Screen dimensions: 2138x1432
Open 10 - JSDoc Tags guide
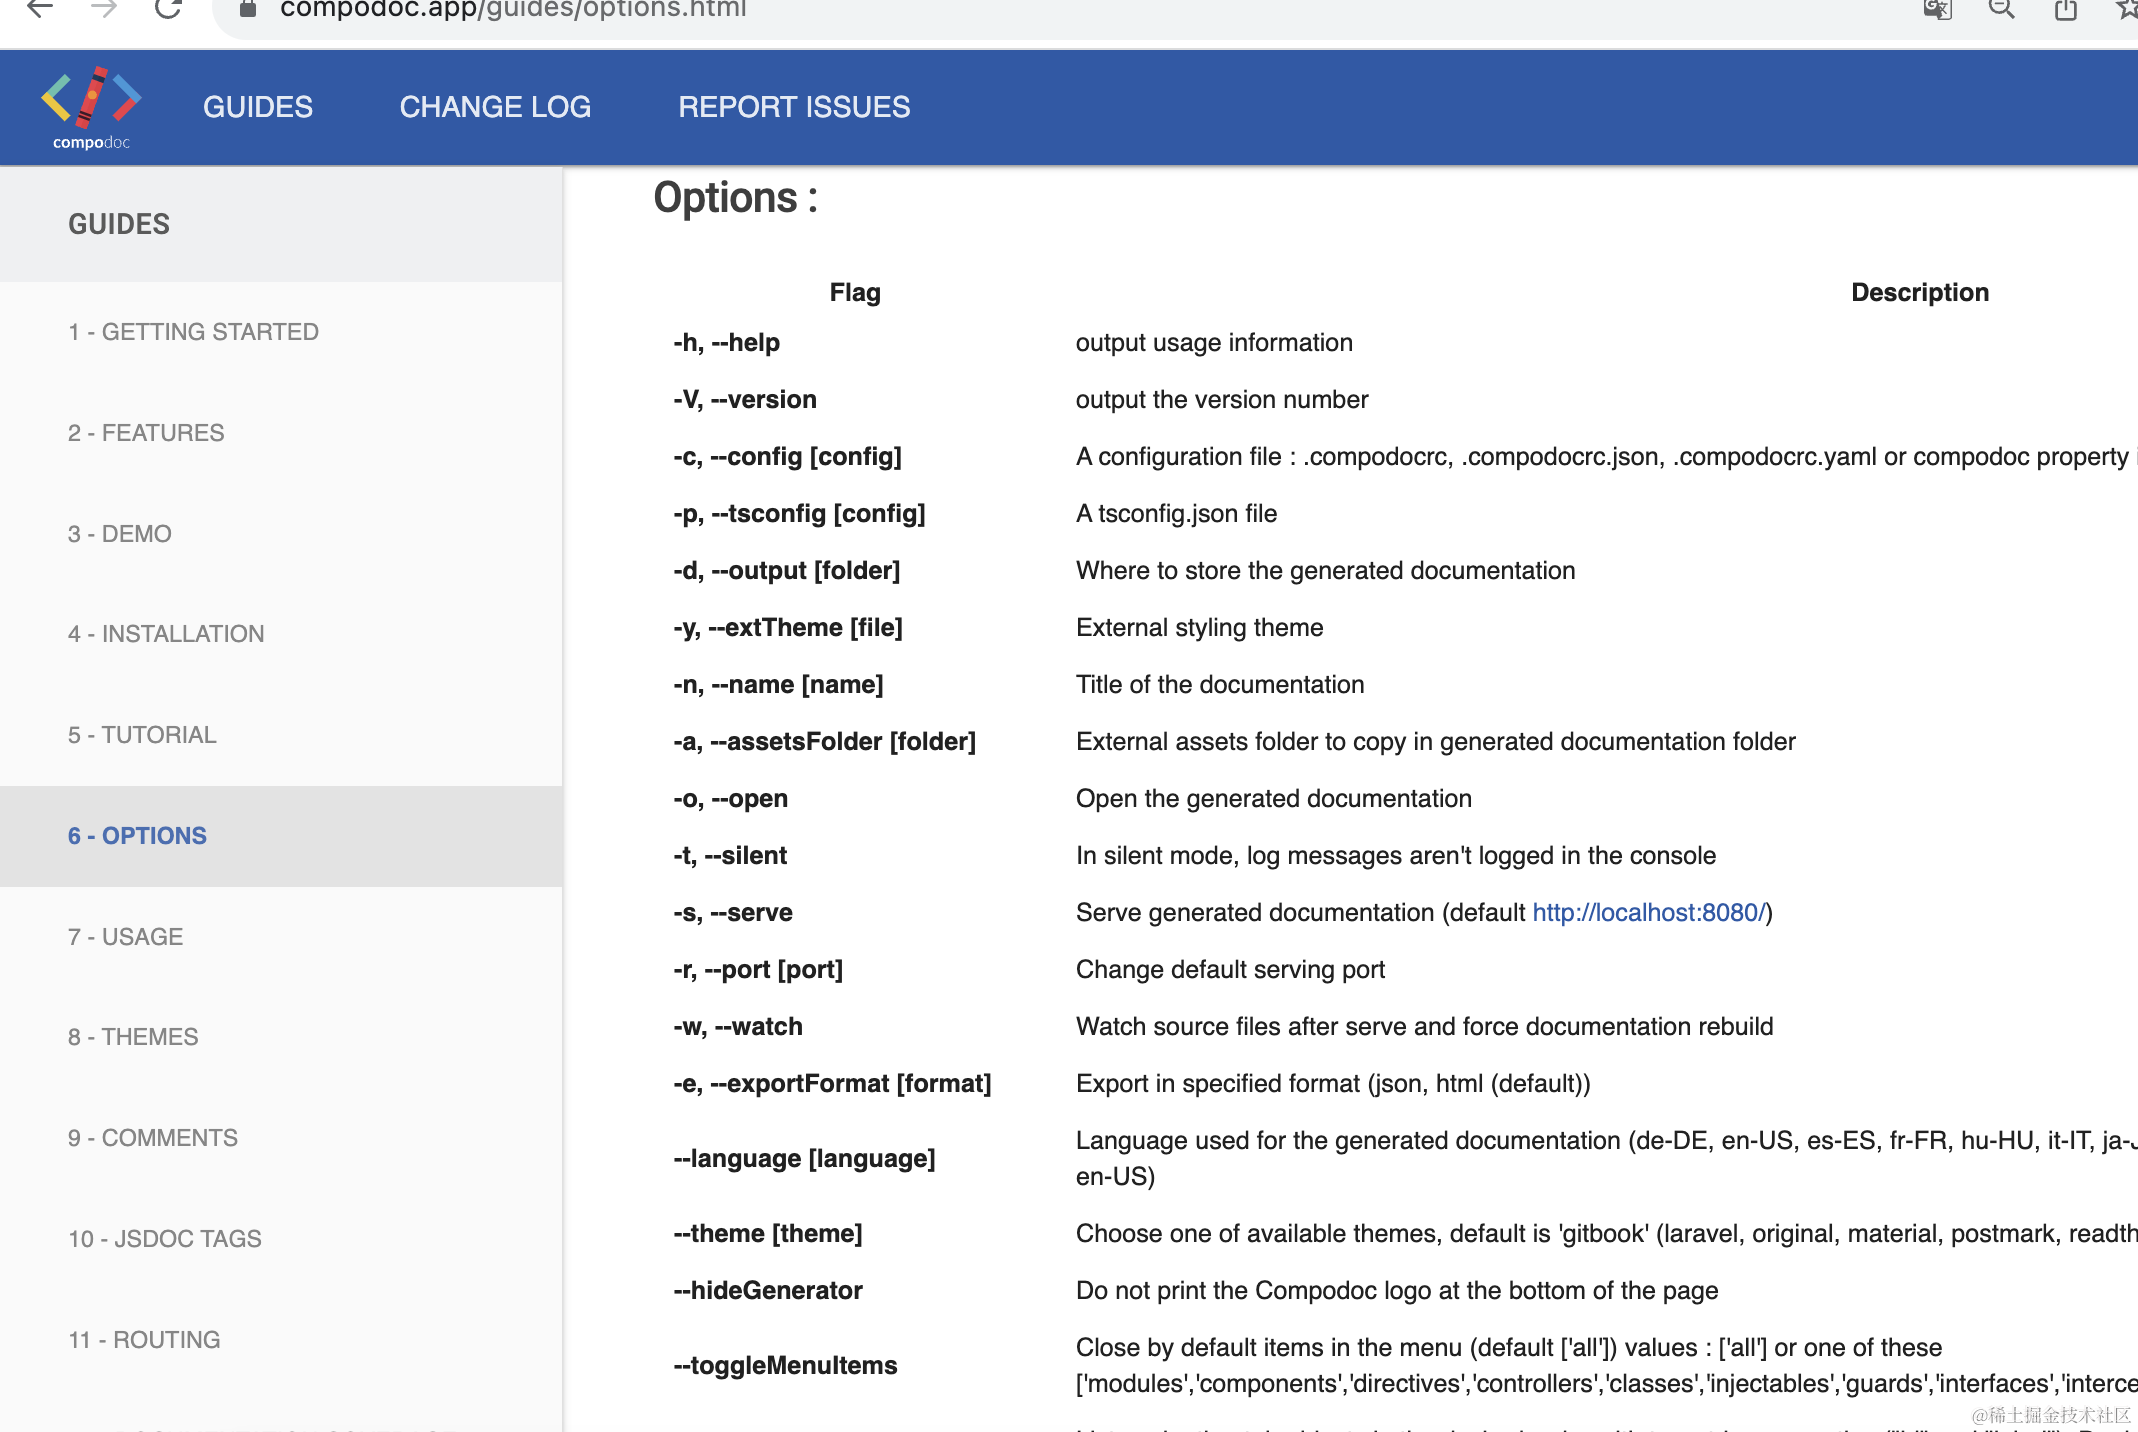[x=165, y=1239]
